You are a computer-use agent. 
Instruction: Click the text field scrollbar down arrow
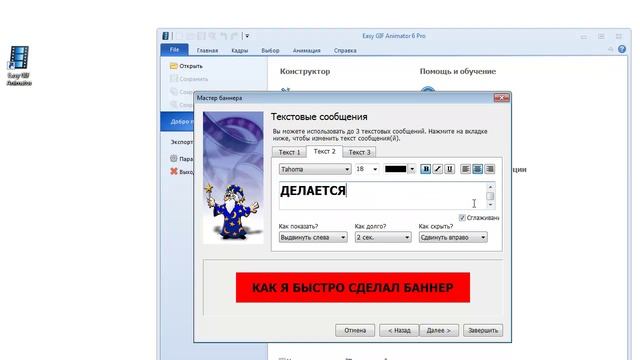tap(490, 204)
